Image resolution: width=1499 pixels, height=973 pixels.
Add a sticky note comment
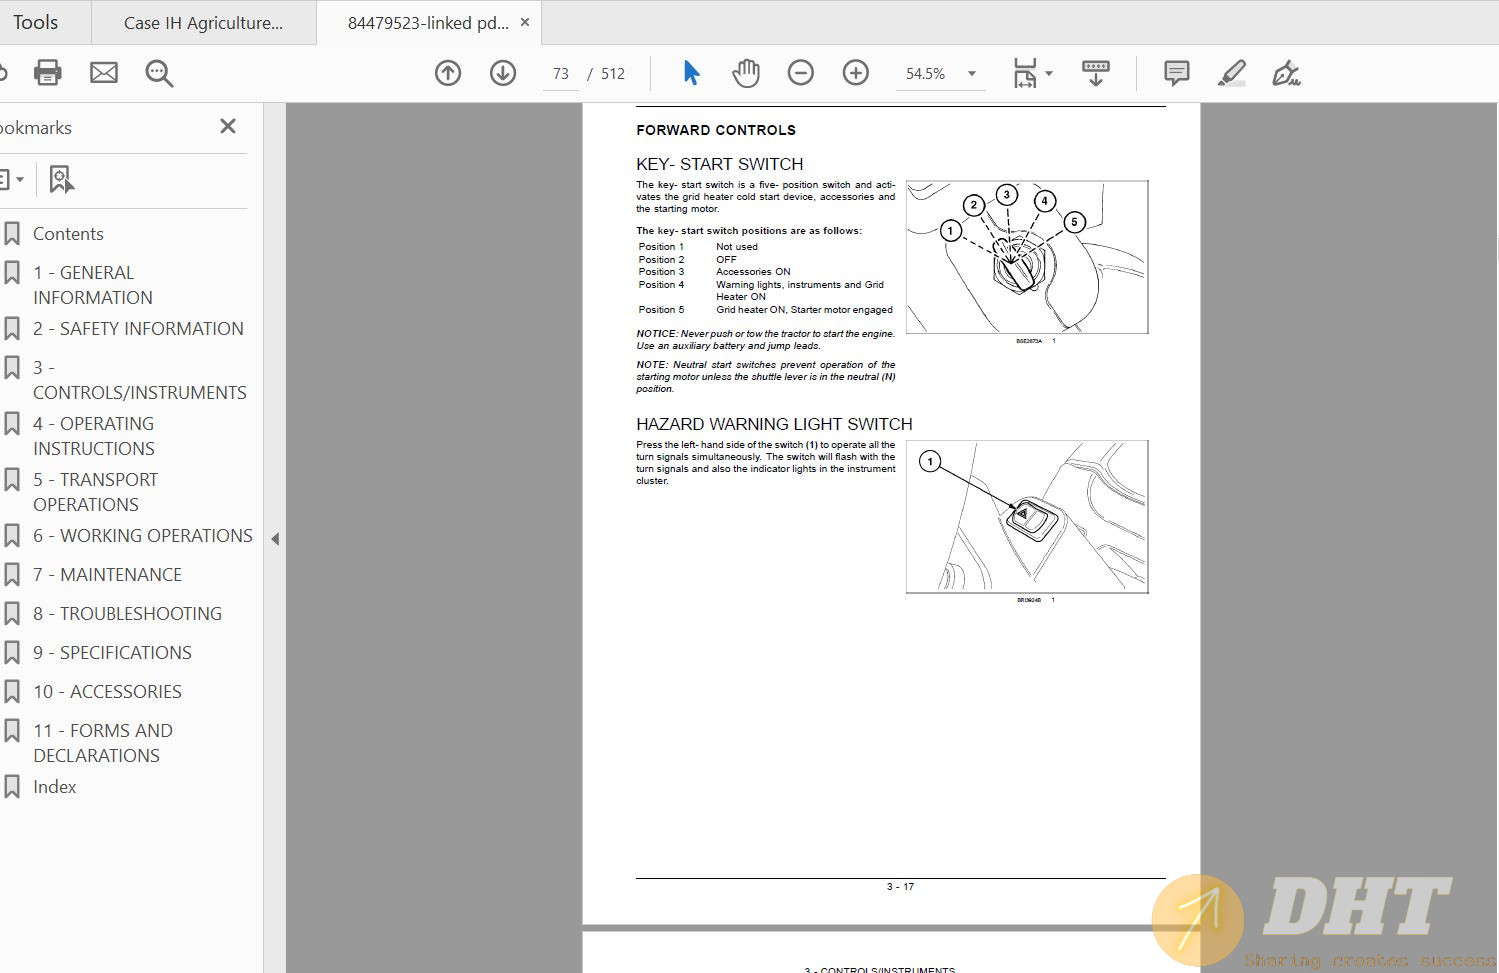[x=1176, y=73]
